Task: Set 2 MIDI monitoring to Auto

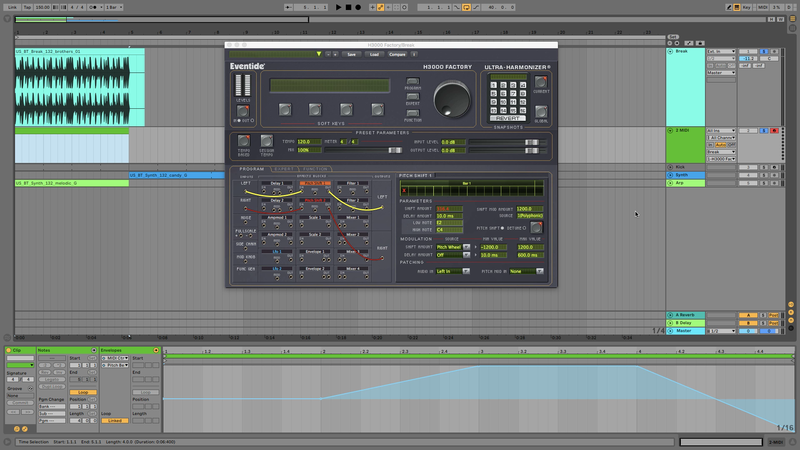Action: [x=721, y=145]
